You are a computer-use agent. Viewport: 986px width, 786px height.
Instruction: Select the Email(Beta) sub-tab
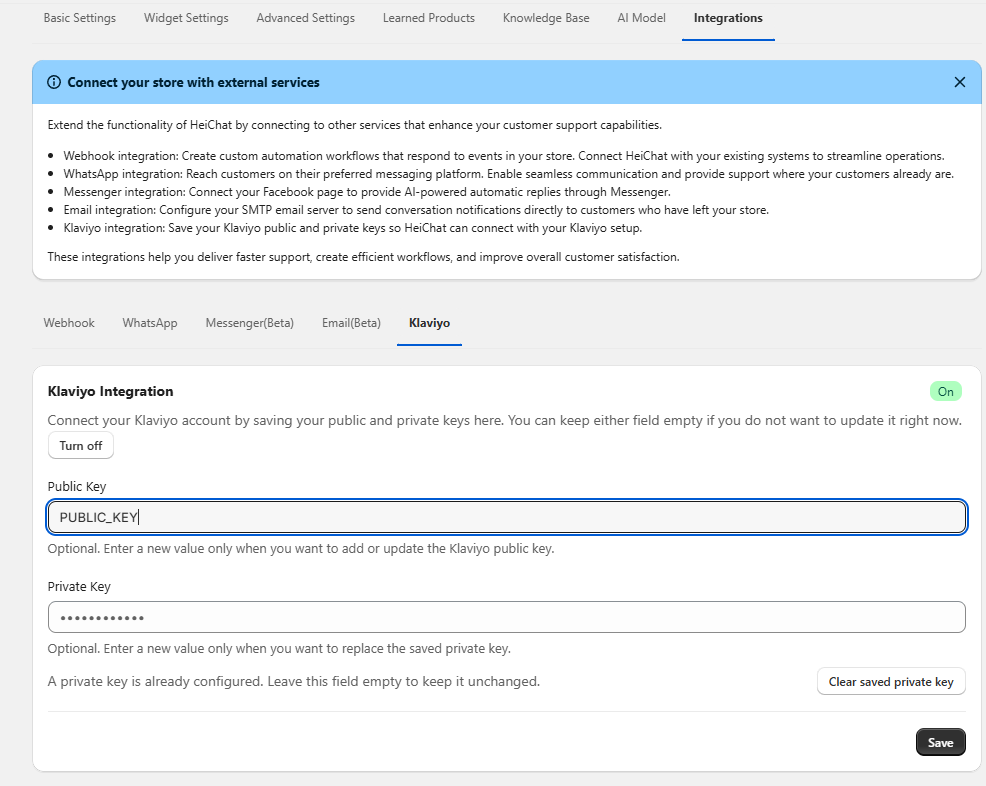pyautogui.click(x=351, y=323)
